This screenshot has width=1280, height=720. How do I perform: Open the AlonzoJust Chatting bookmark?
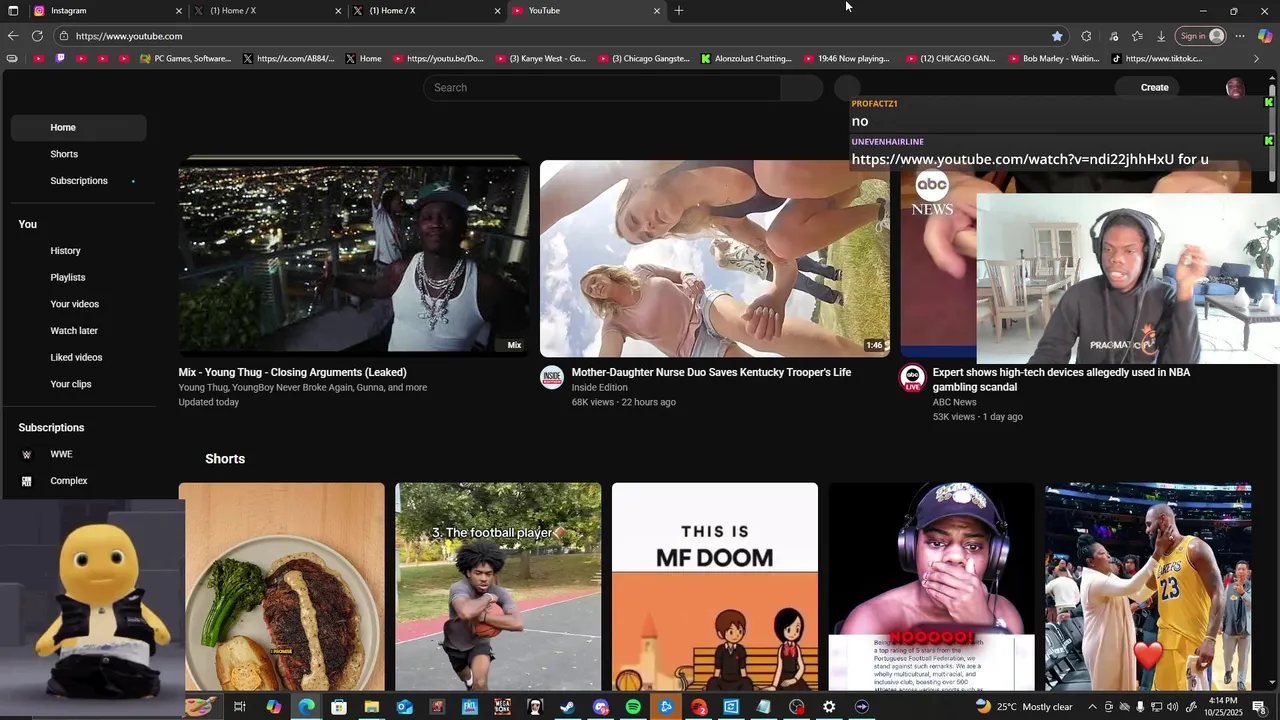[x=746, y=59]
